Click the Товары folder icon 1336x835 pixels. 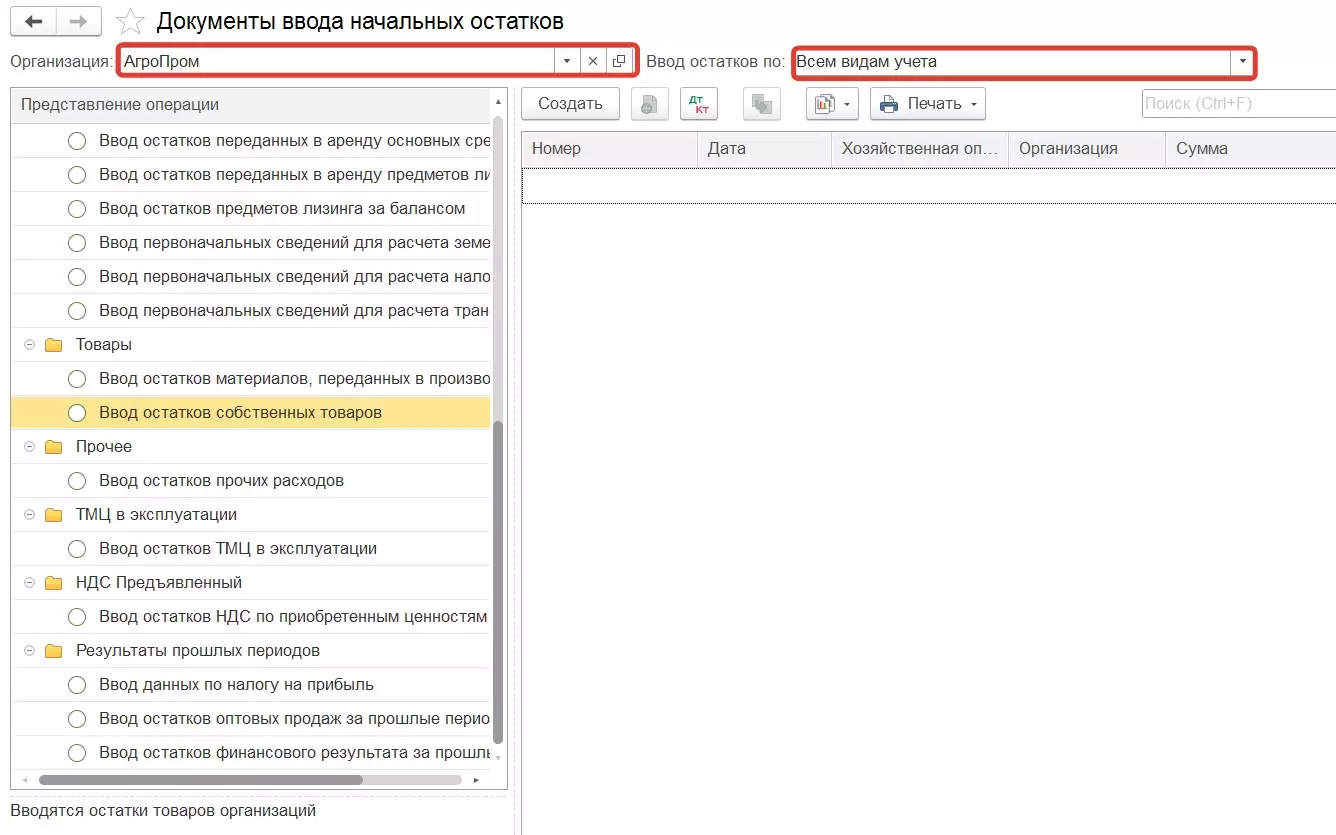(53, 345)
